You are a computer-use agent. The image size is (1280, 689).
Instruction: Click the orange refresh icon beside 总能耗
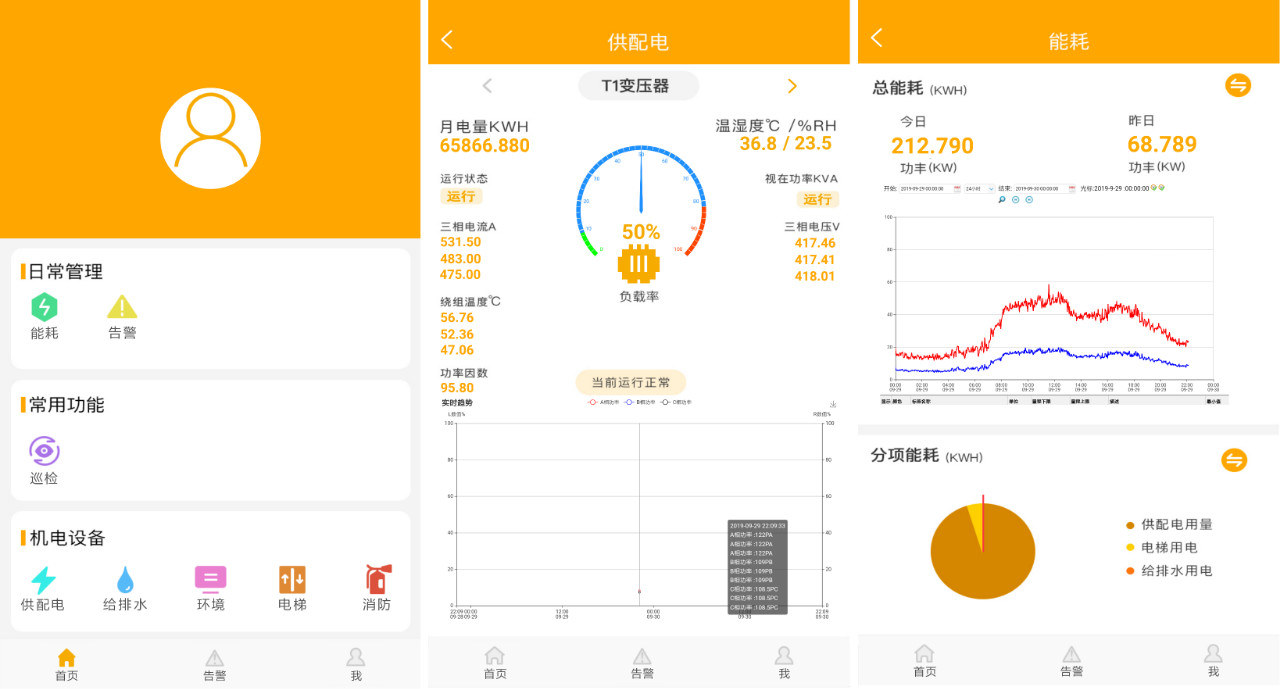pos(1238,86)
